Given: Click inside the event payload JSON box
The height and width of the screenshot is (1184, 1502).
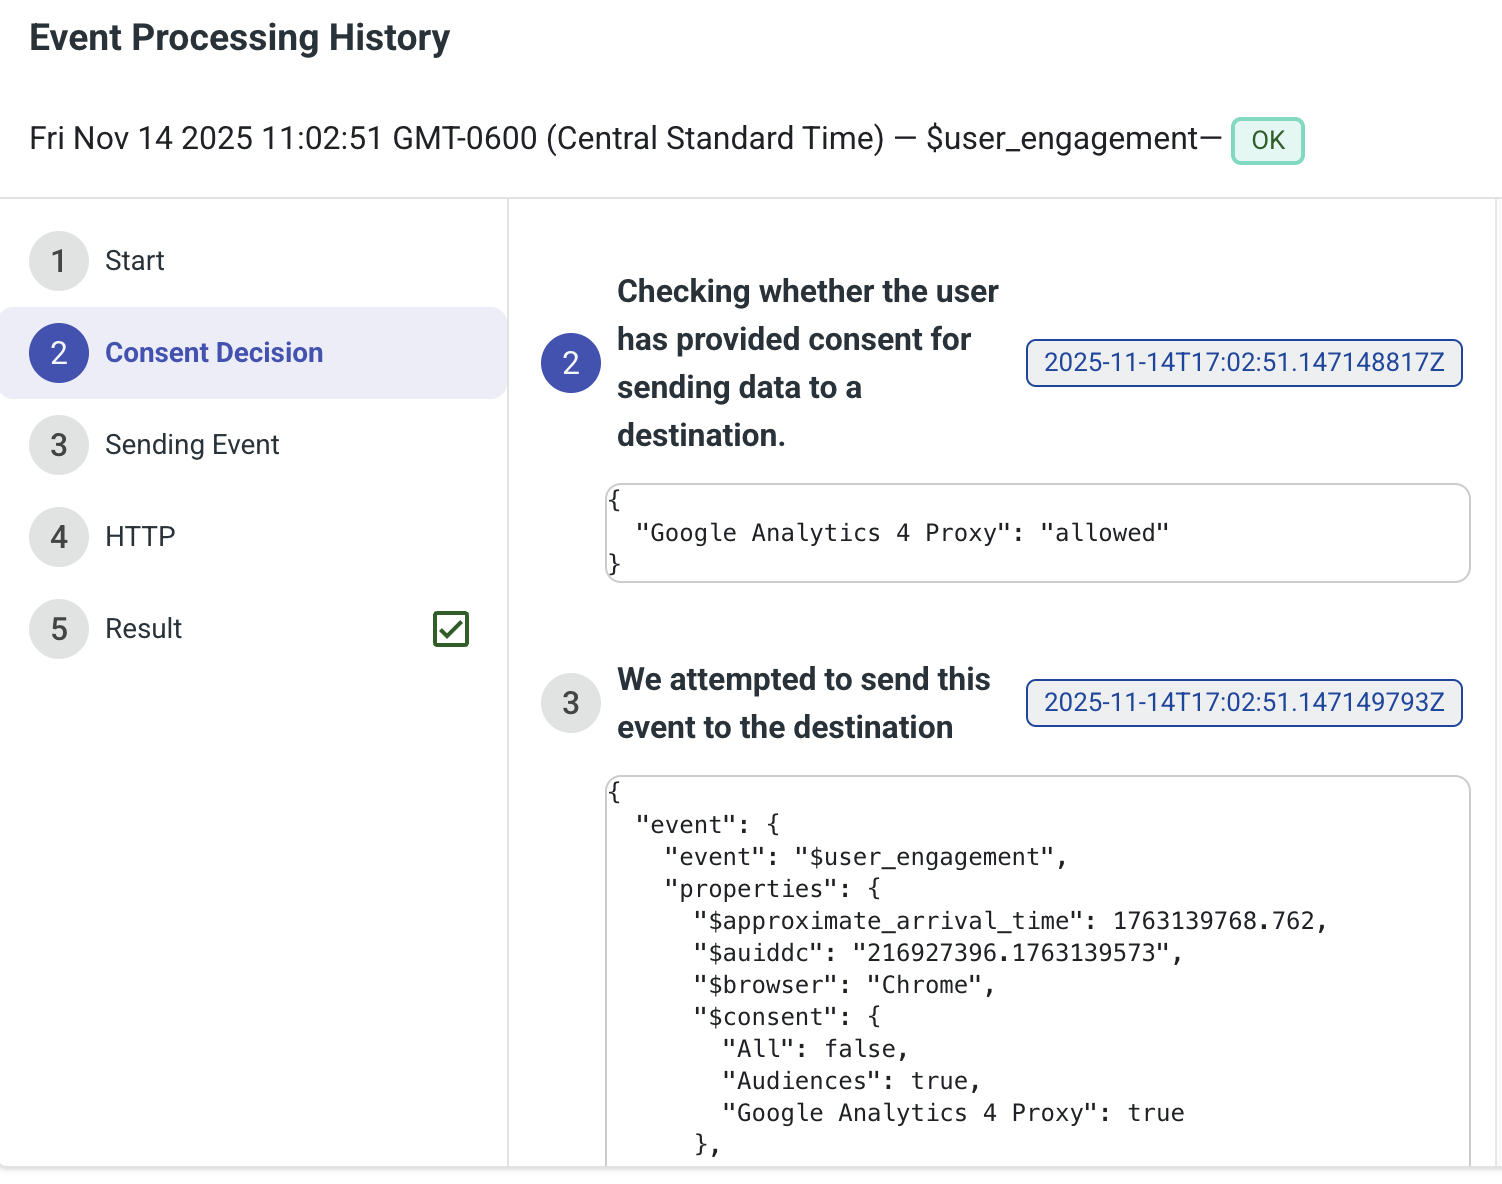Looking at the screenshot, I should click(x=1037, y=970).
